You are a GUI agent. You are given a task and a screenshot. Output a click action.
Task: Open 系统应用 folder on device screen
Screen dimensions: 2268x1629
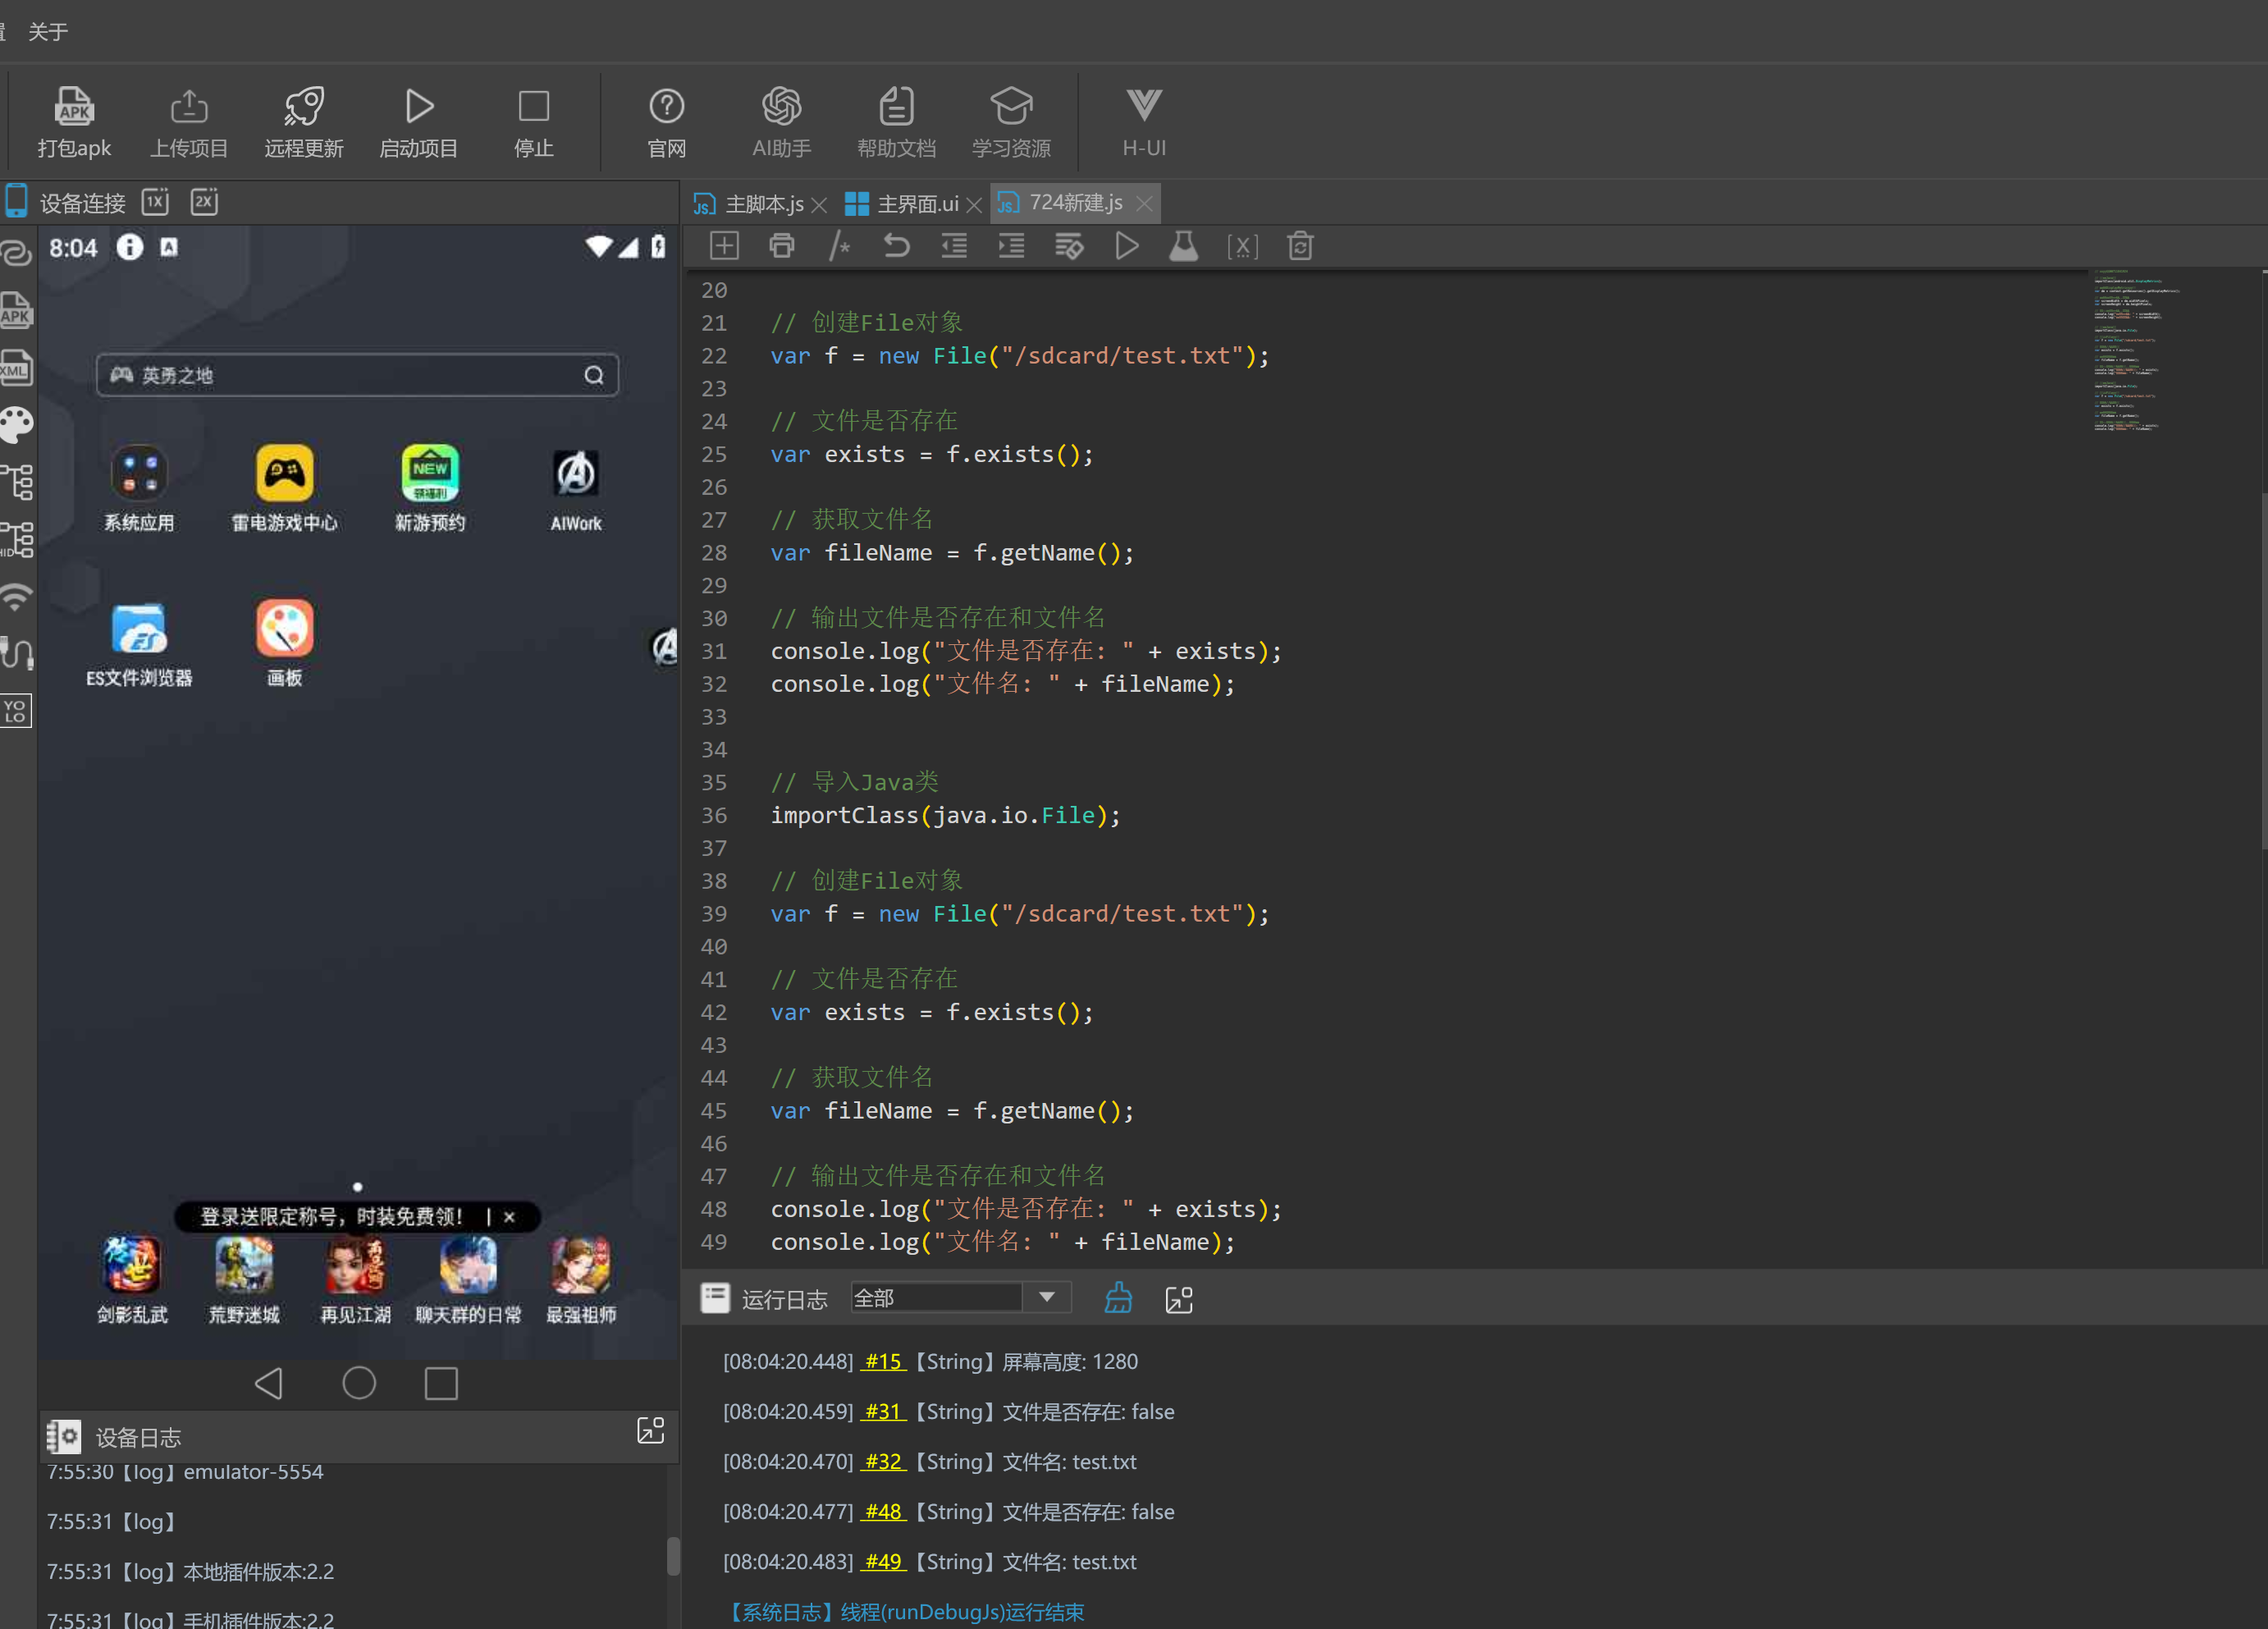pos(139,488)
